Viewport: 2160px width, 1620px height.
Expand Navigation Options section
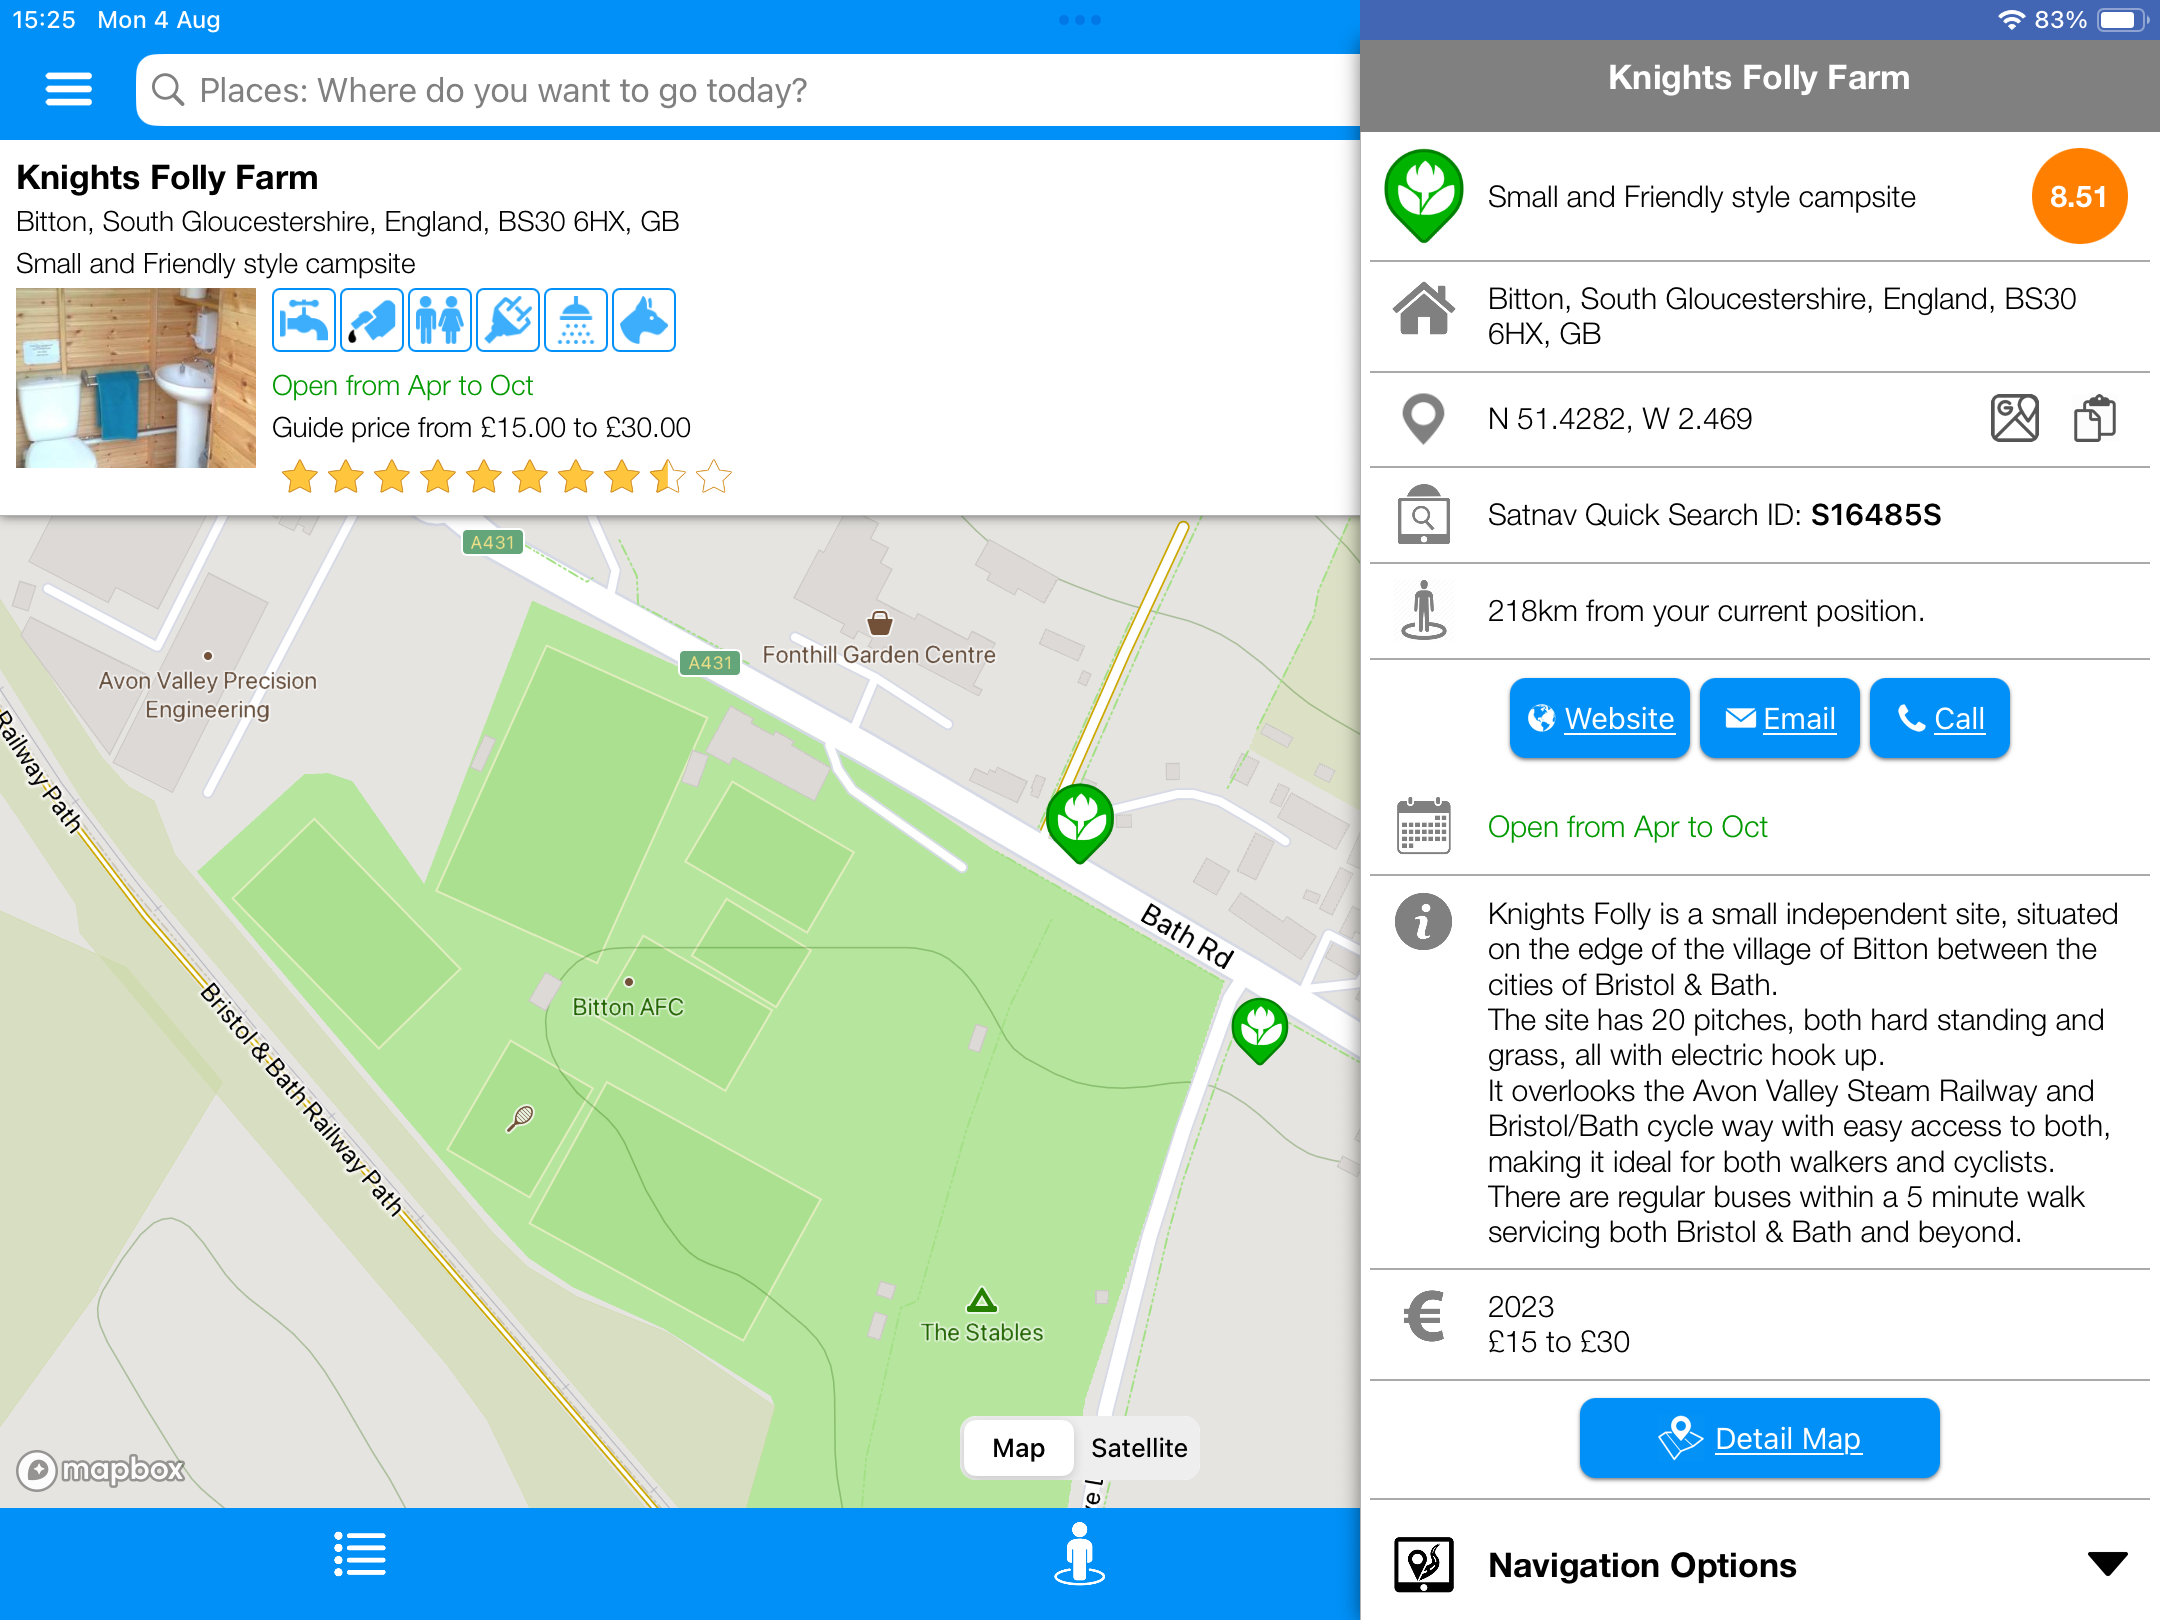(x=1642, y=1565)
